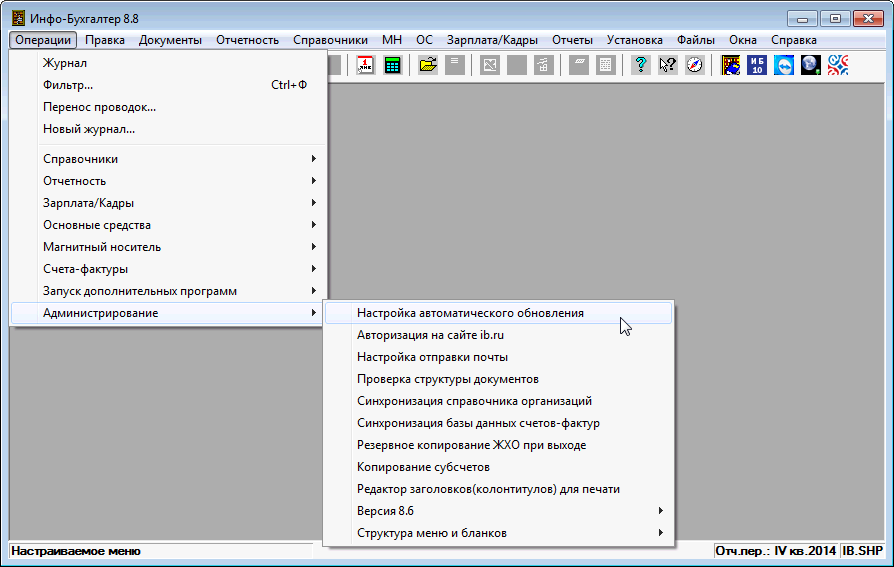Expand the Отчетность submenu entry in Операции
Image resolution: width=894 pixels, height=567 pixels.
coord(168,181)
